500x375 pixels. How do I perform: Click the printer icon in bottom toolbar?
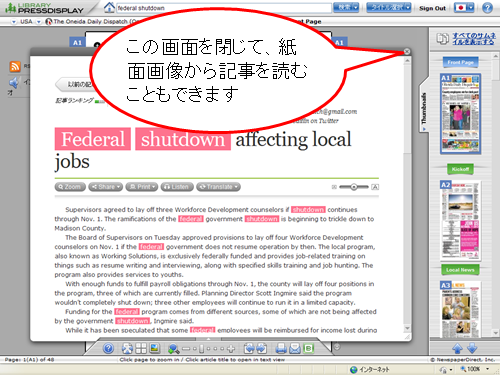pyautogui.click(x=281, y=349)
